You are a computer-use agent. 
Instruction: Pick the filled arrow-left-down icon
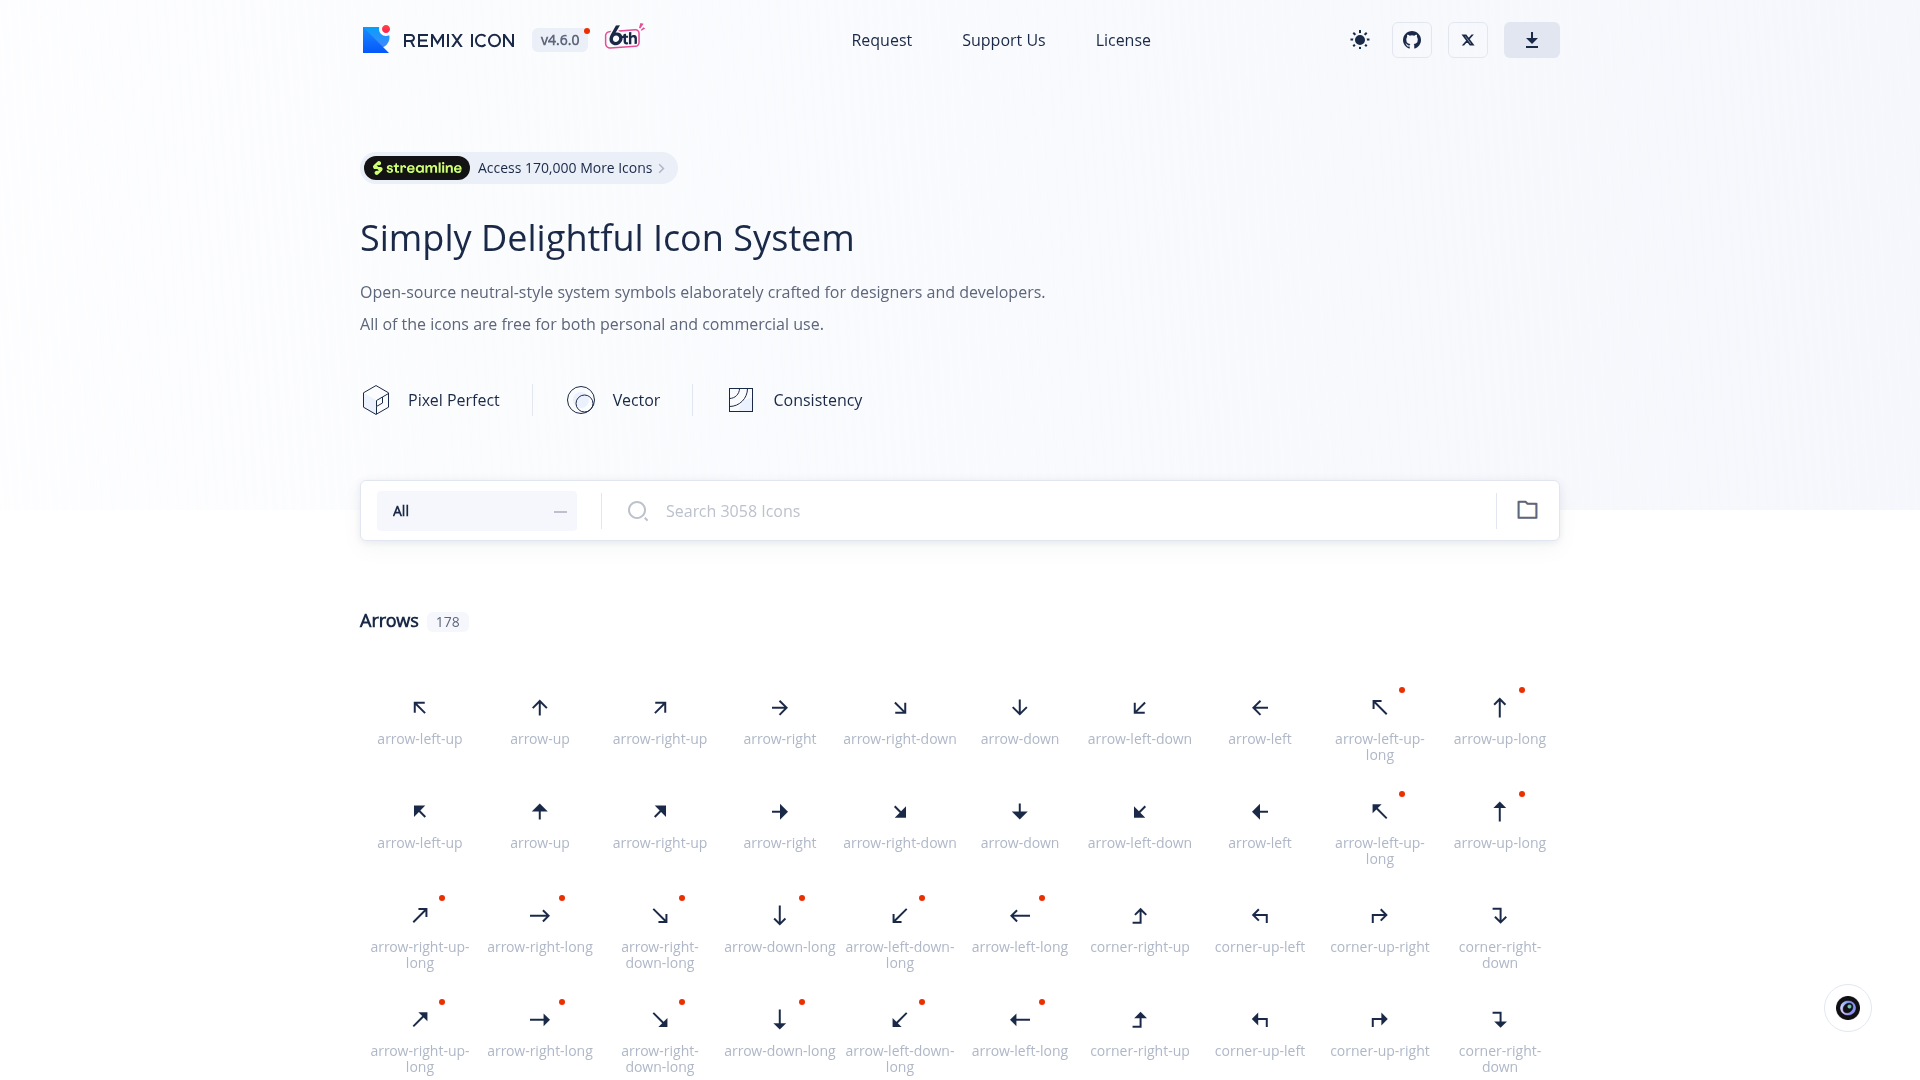(x=1140, y=812)
